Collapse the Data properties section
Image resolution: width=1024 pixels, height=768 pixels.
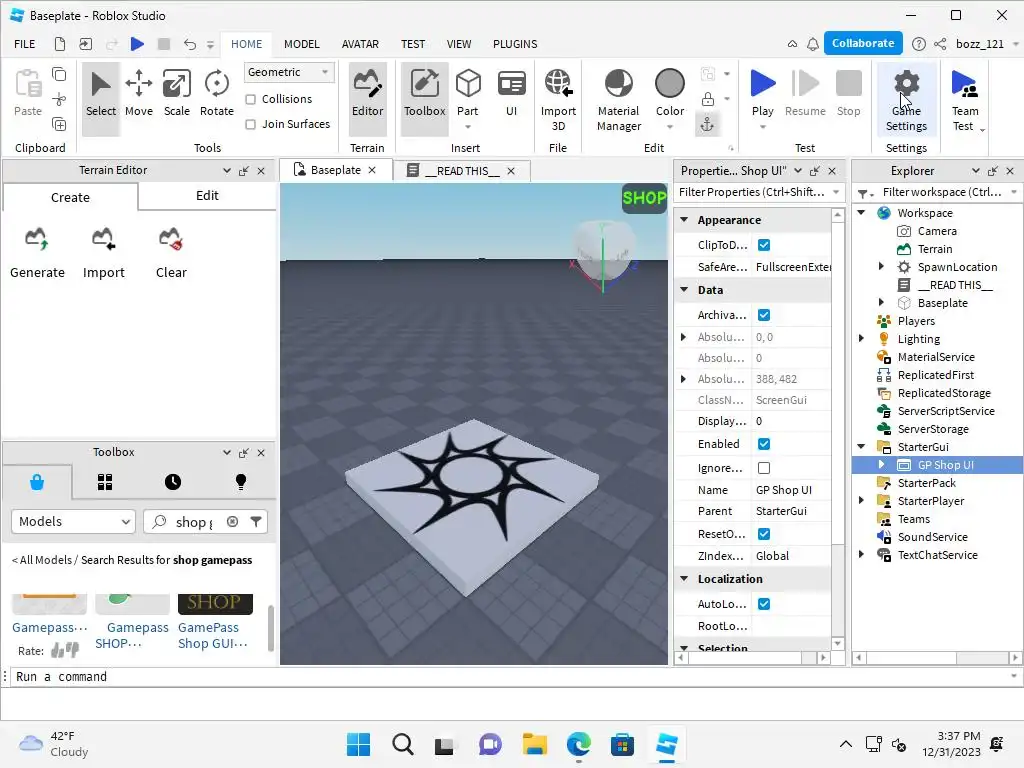[x=684, y=289]
